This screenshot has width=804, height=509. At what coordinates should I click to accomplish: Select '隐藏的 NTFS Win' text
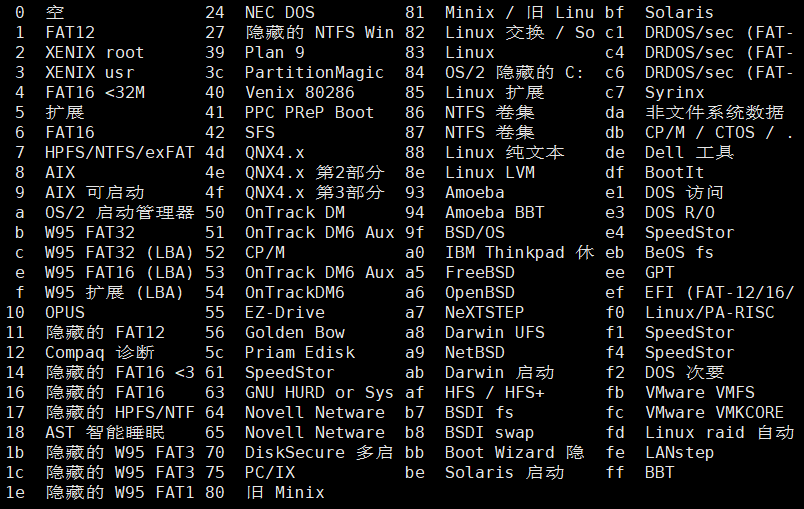pos(319,32)
